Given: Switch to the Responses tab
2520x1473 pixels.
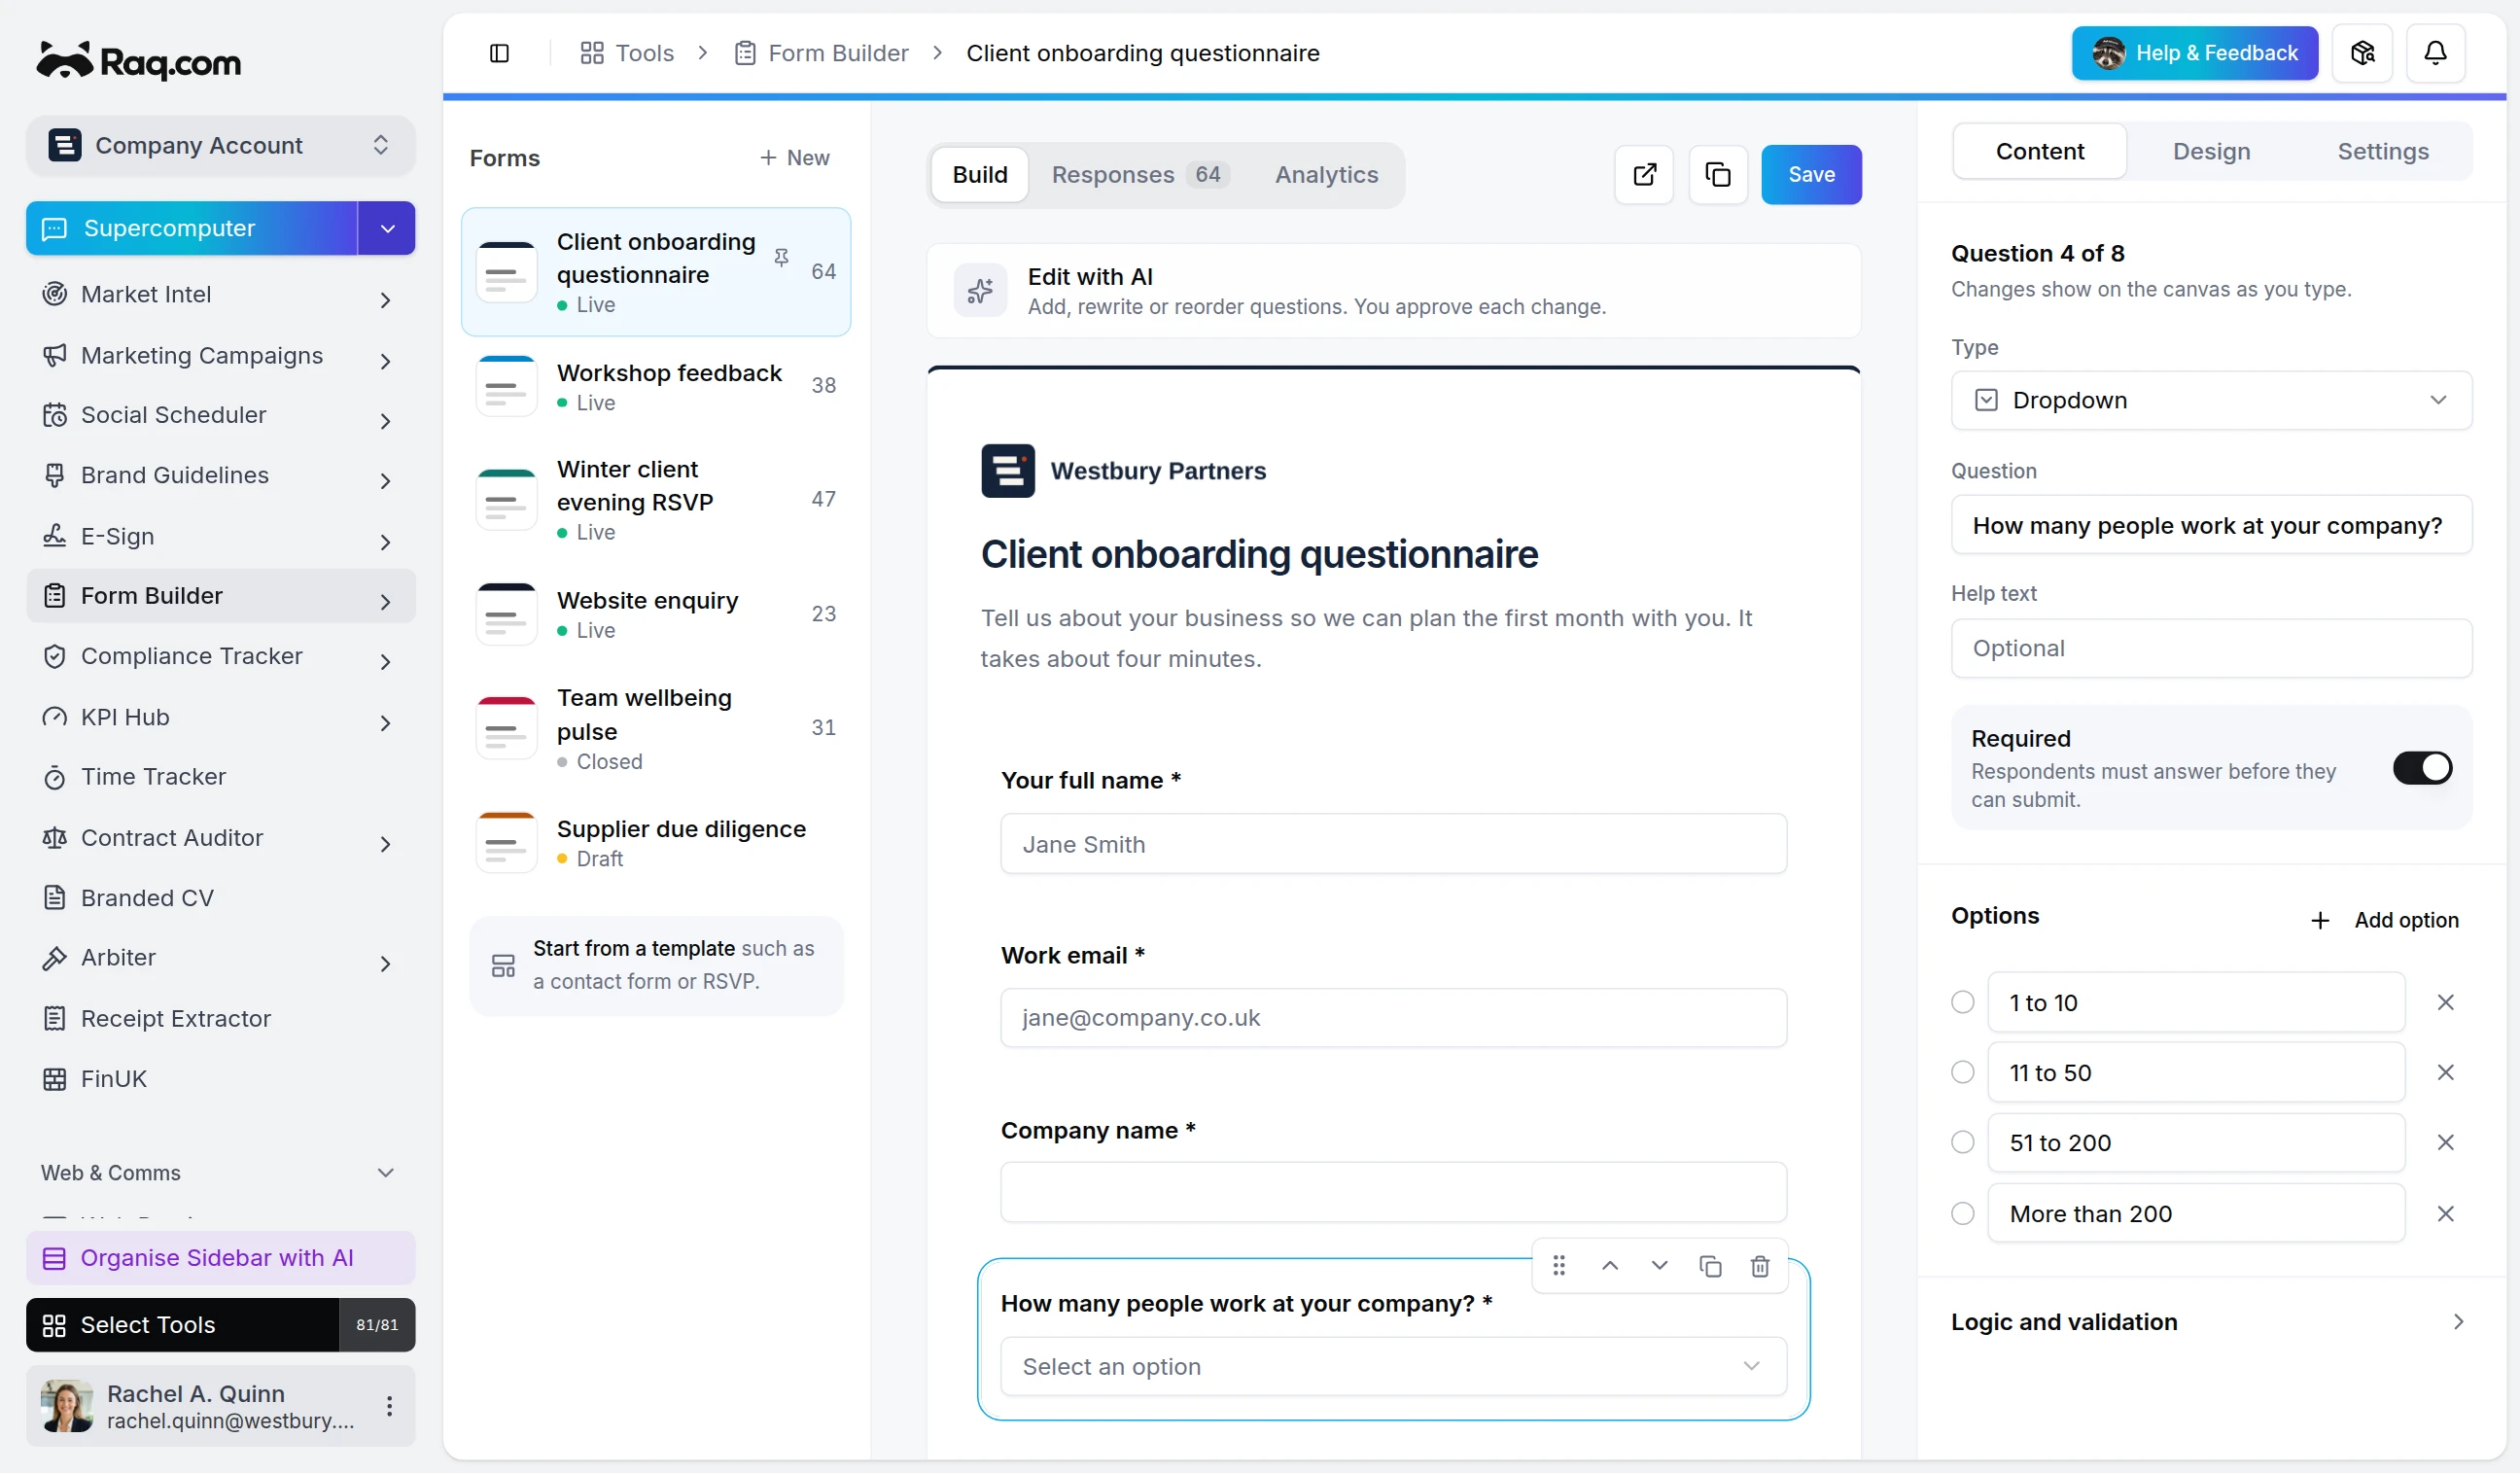Looking at the screenshot, I should [1140, 175].
